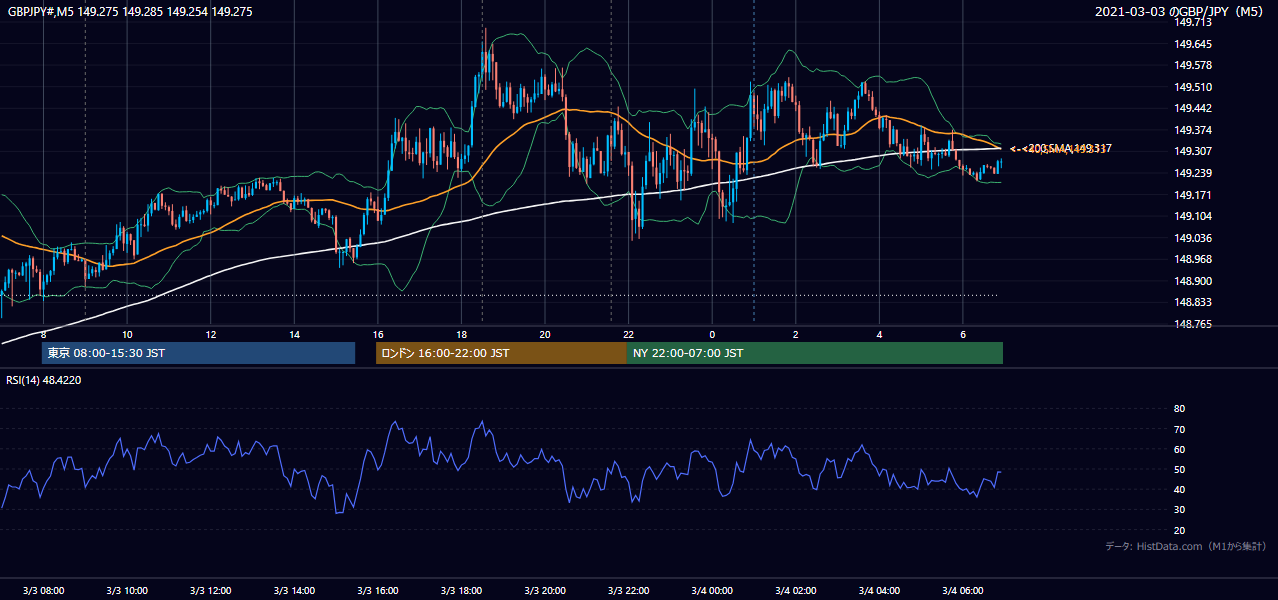Click the RSI level 50 label
Image resolution: width=1278 pixels, height=600 pixels.
(1179, 469)
